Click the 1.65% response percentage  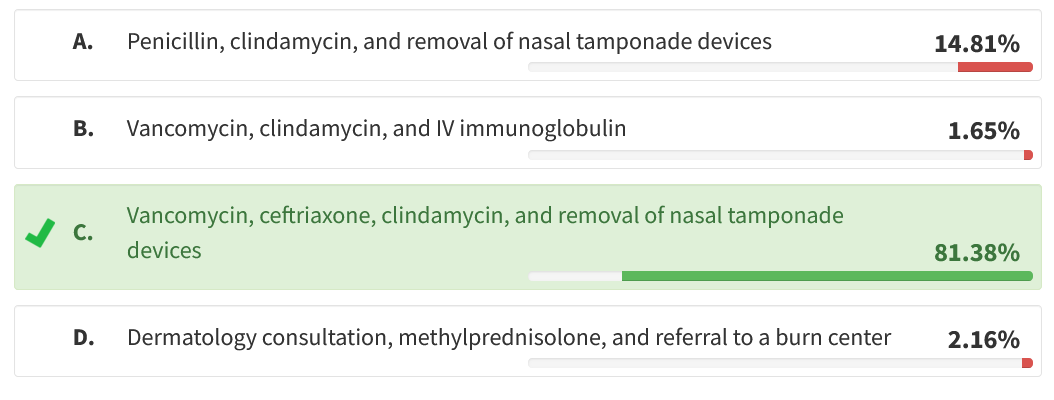tap(982, 131)
